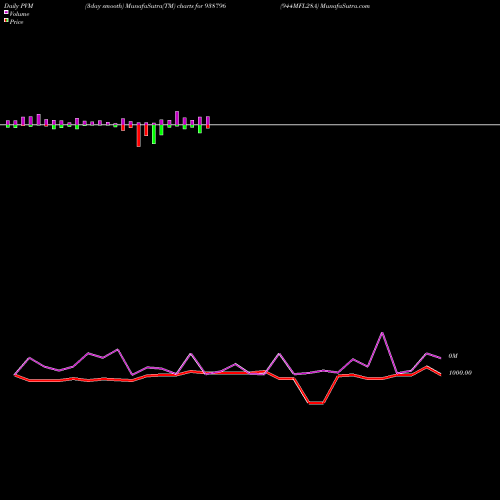Select the Volume legend label

[x=19, y=14]
